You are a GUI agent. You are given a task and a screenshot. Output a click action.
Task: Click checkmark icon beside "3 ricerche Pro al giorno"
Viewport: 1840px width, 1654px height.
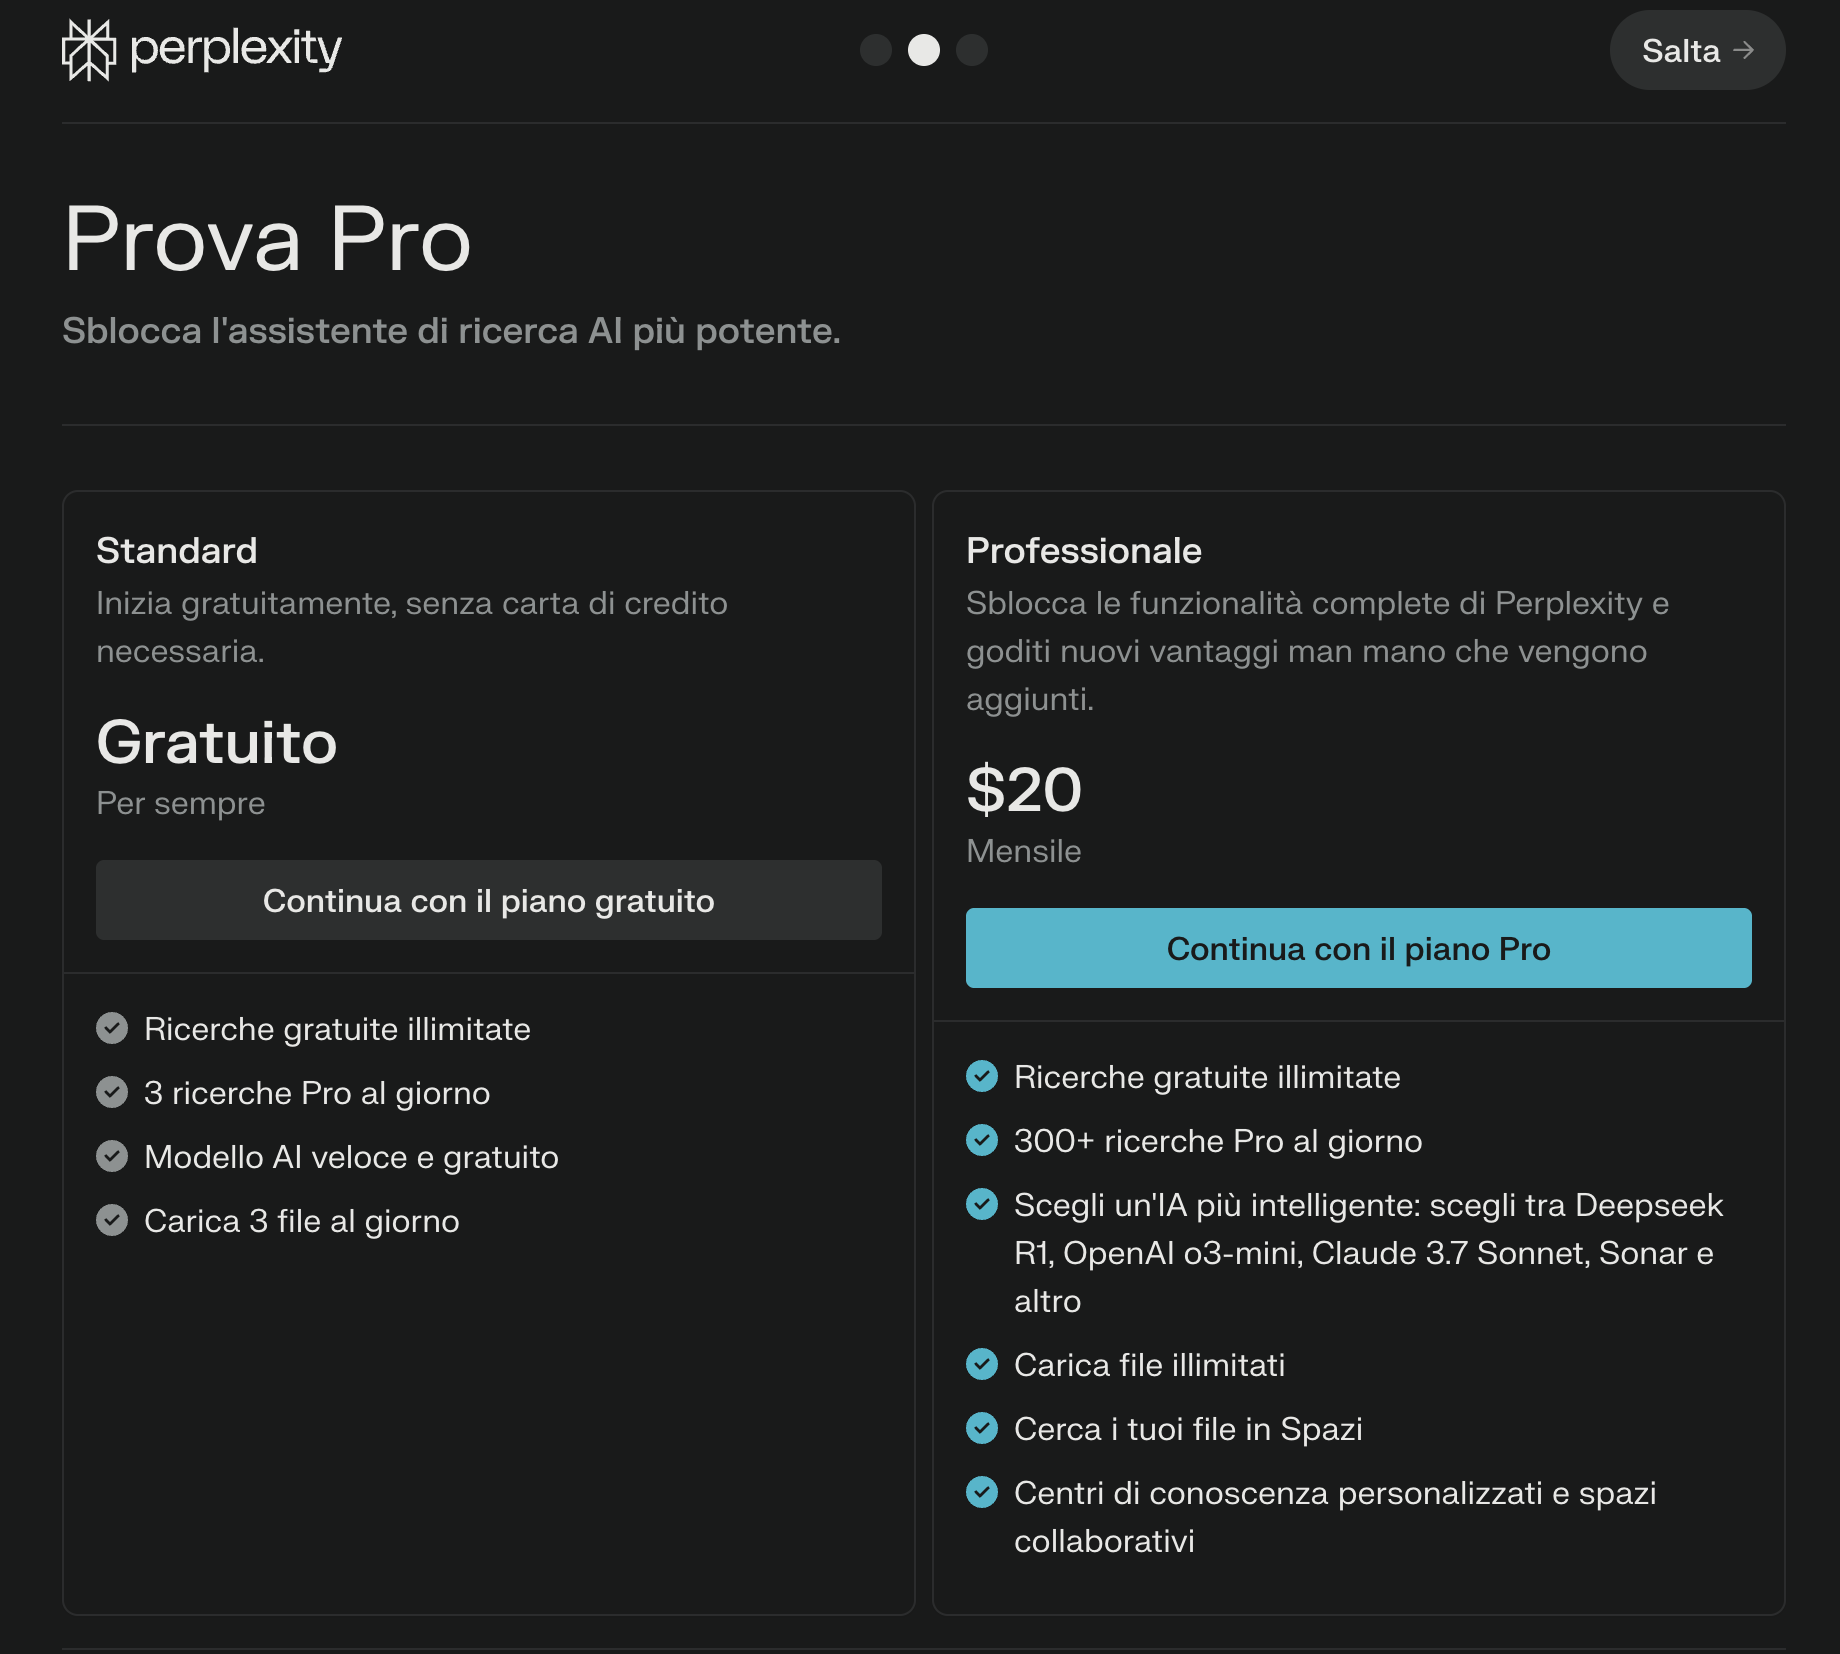112,1092
